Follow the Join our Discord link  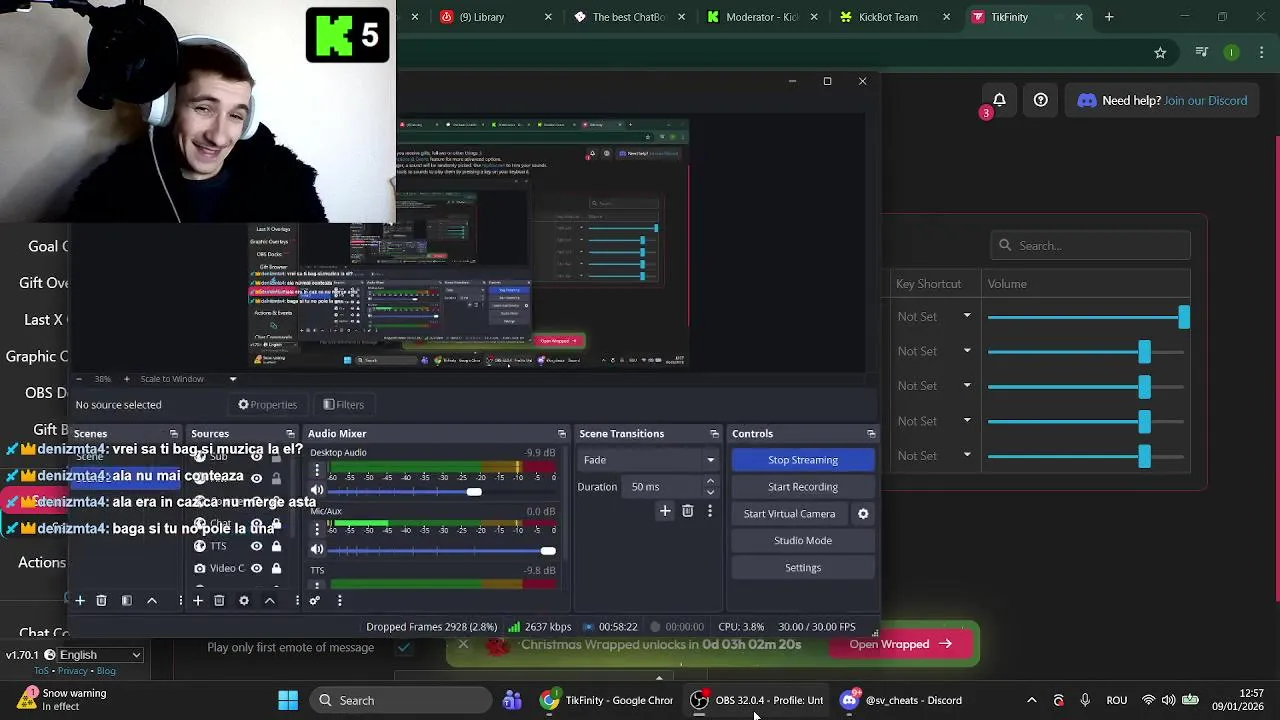pos(1205,101)
